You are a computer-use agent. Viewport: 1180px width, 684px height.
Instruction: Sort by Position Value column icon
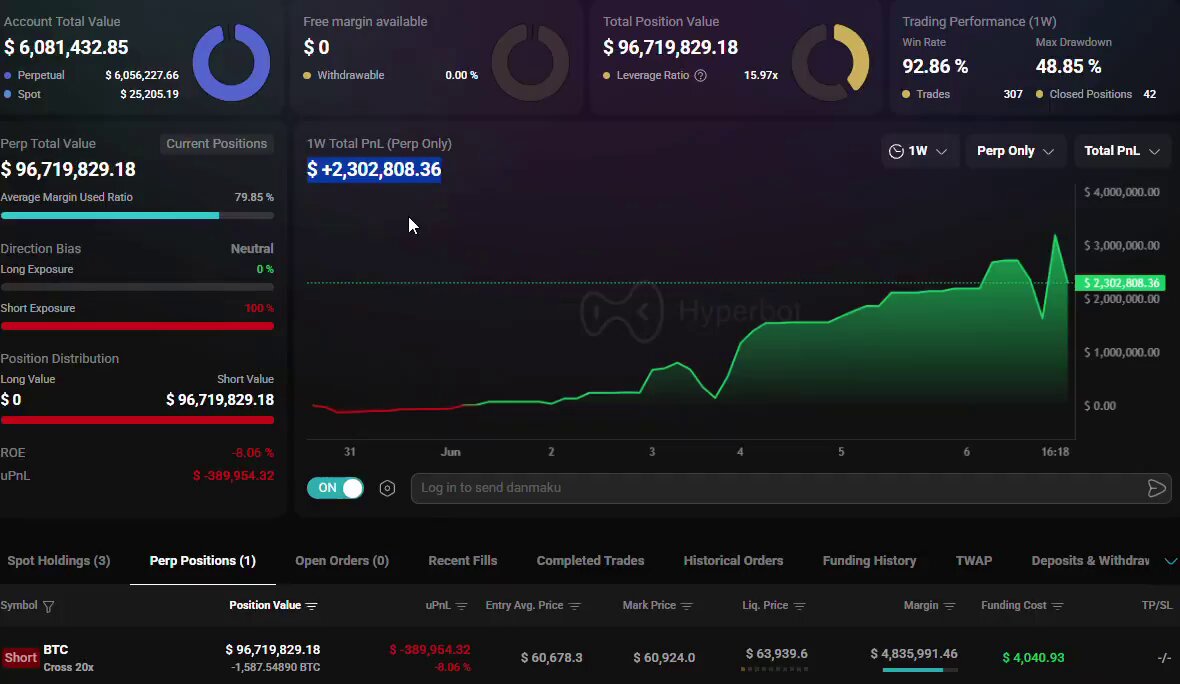point(312,606)
